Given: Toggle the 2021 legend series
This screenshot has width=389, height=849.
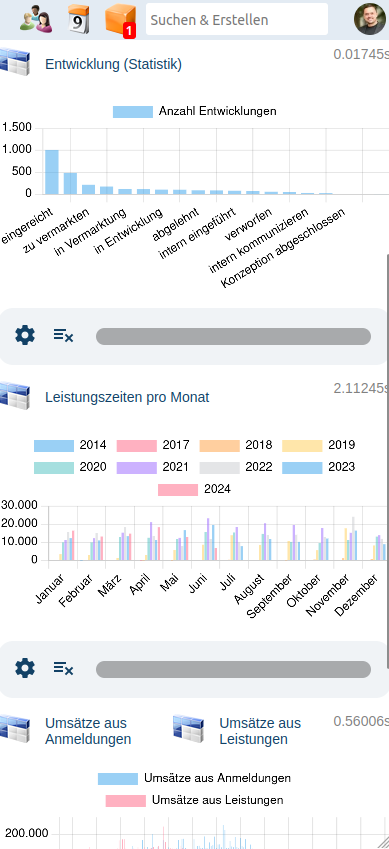Looking at the screenshot, I should point(153,467).
